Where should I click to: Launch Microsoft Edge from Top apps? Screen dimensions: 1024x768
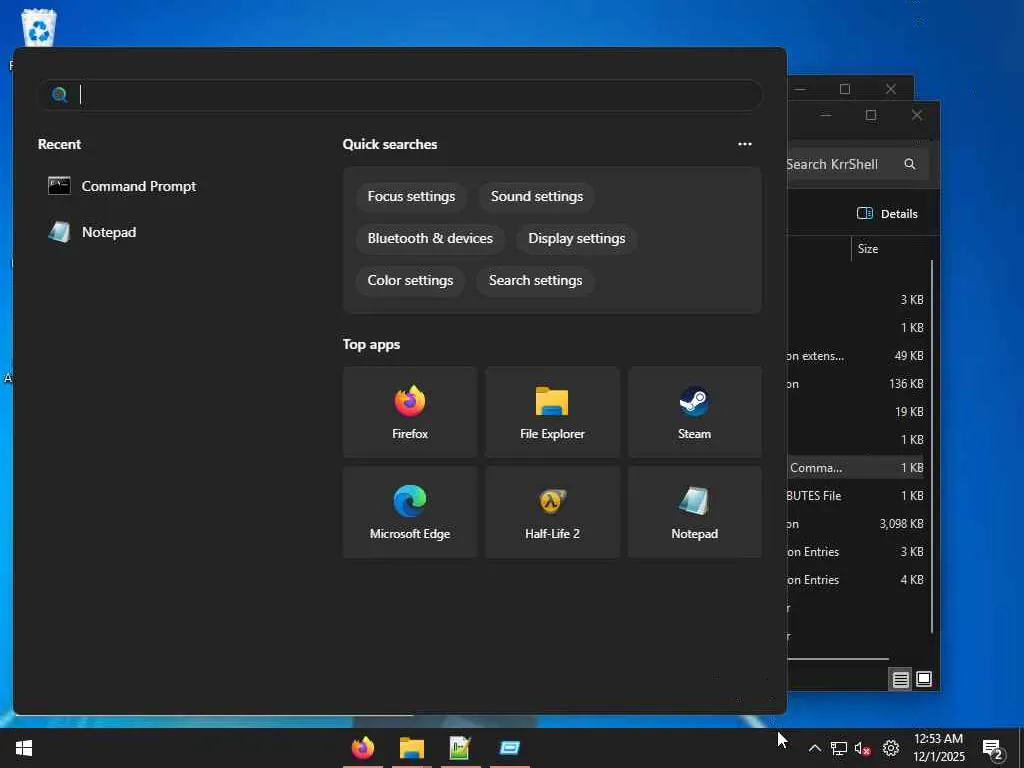410,512
